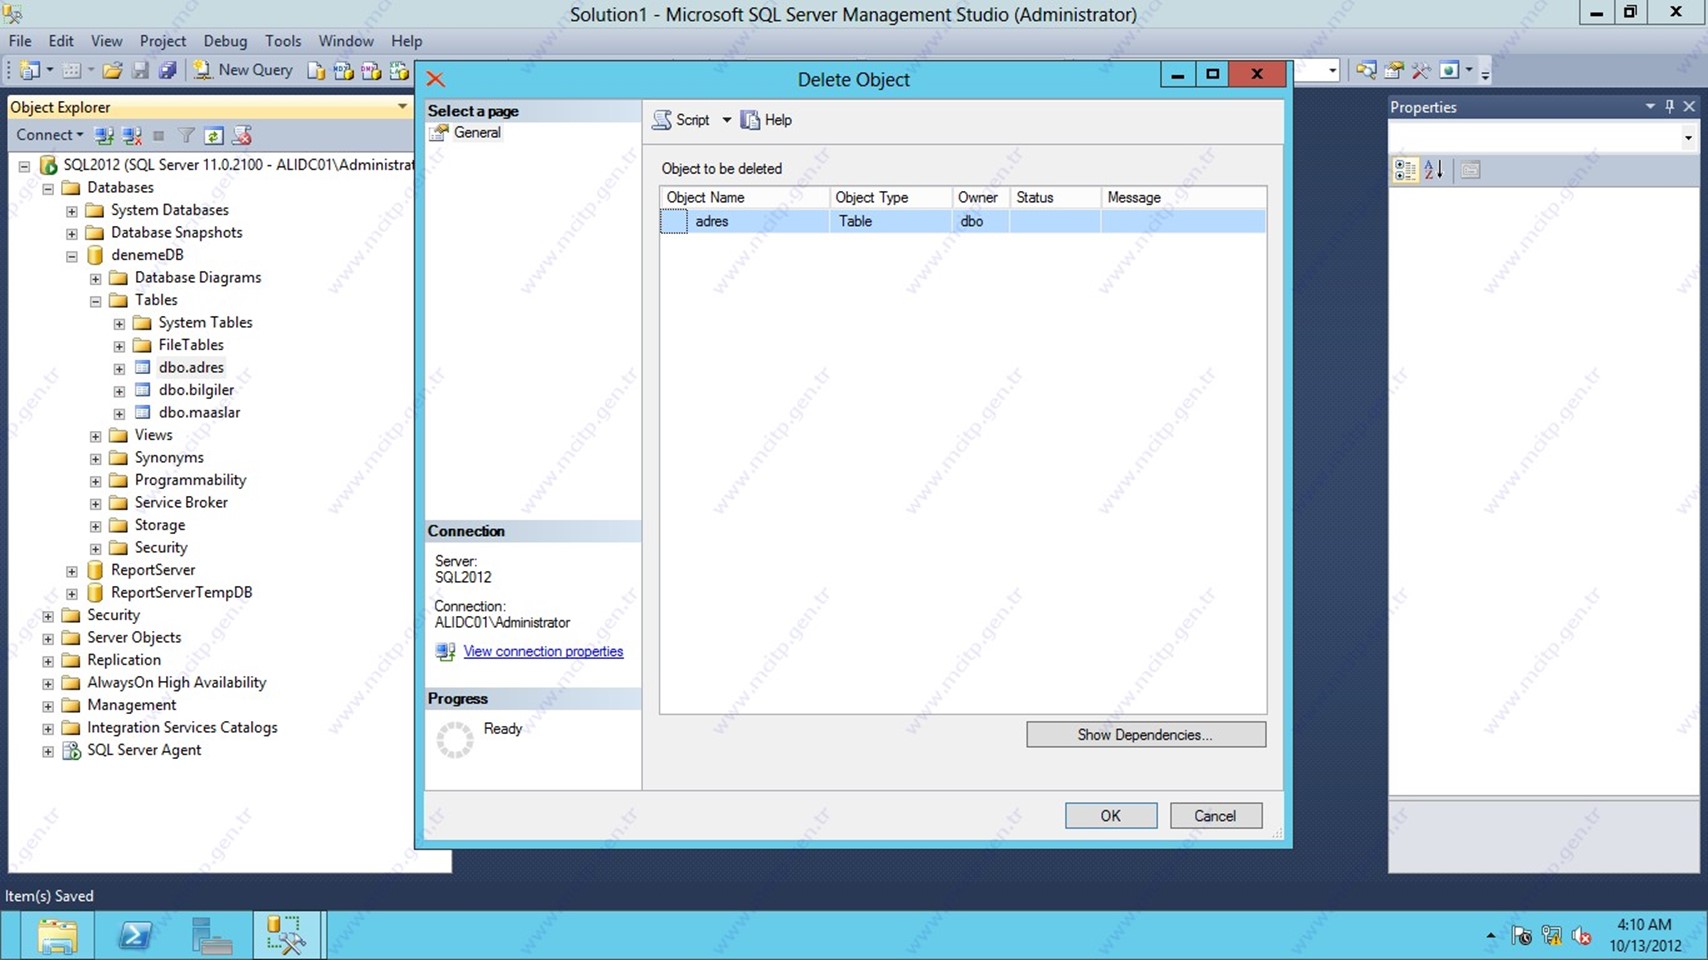
Task: Collapse the SQL2012 server node
Action: coord(24,166)
